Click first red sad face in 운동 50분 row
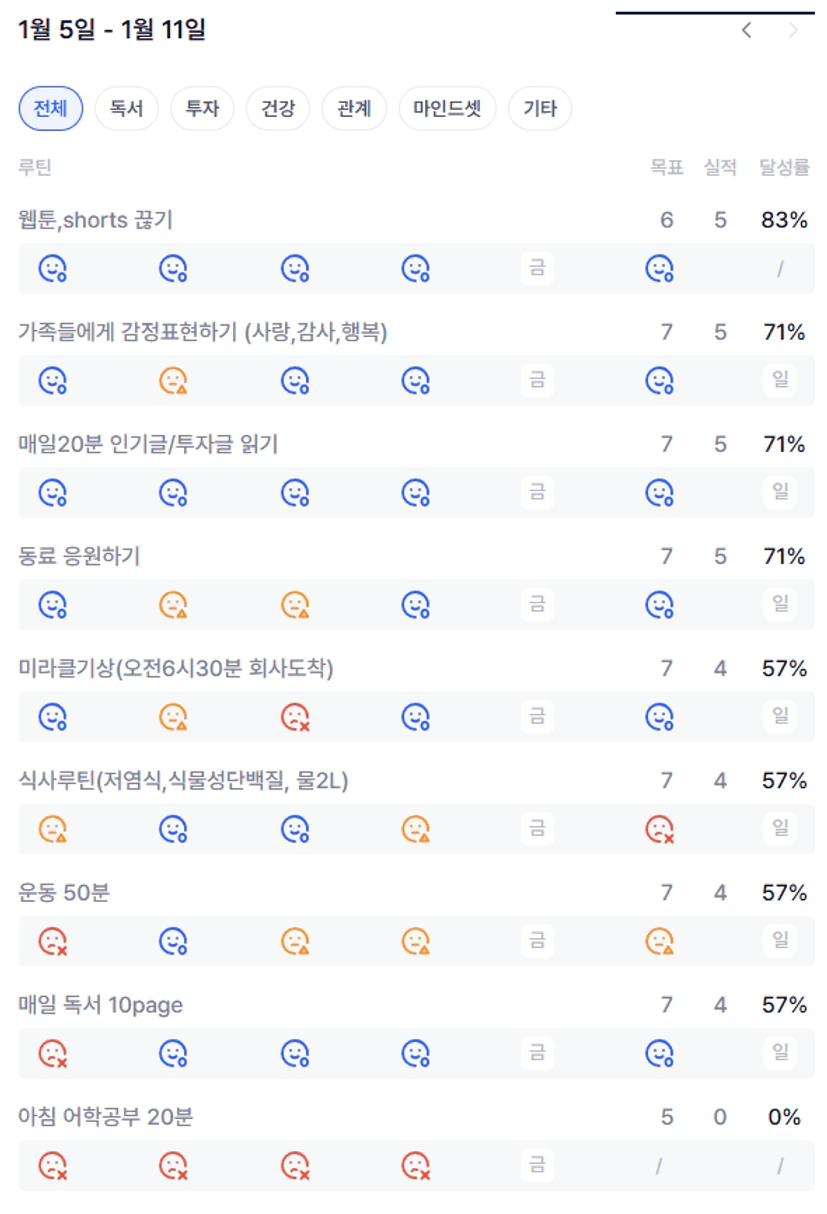Screen dimensions: 827x1214 click(52, 940)
